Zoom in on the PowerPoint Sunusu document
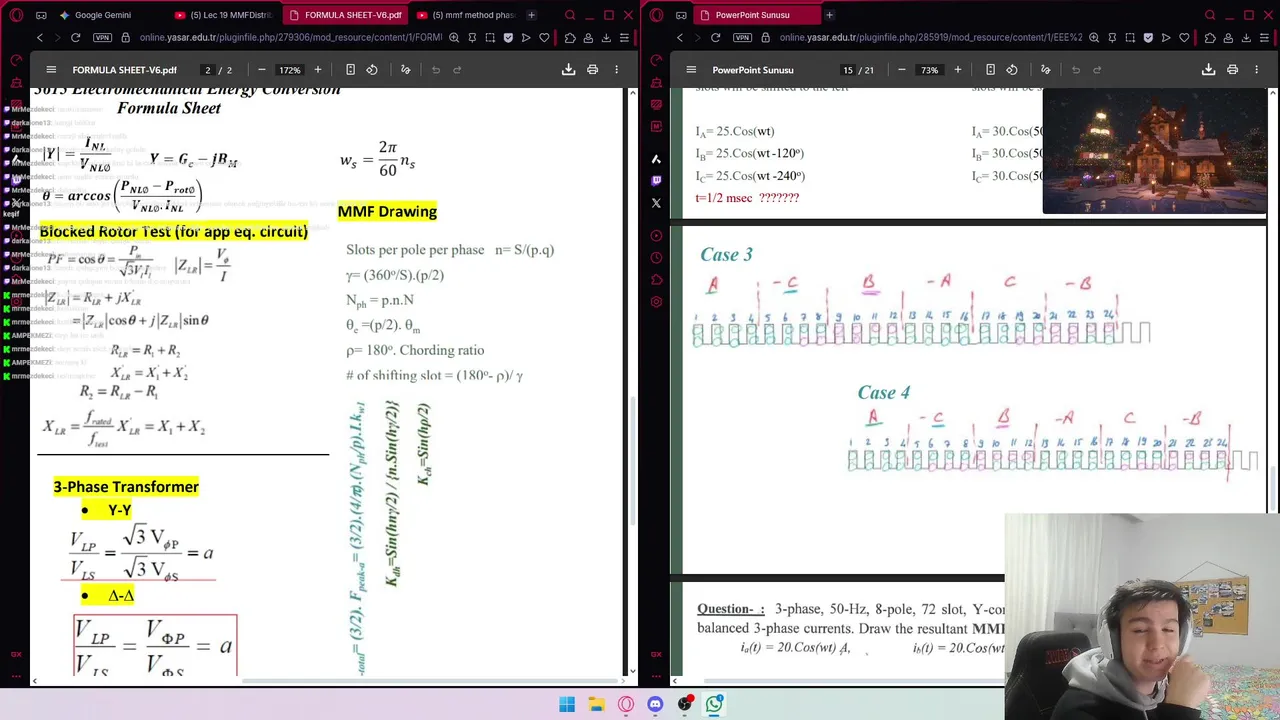This screenshot has height=720, width=1280. 957,70
